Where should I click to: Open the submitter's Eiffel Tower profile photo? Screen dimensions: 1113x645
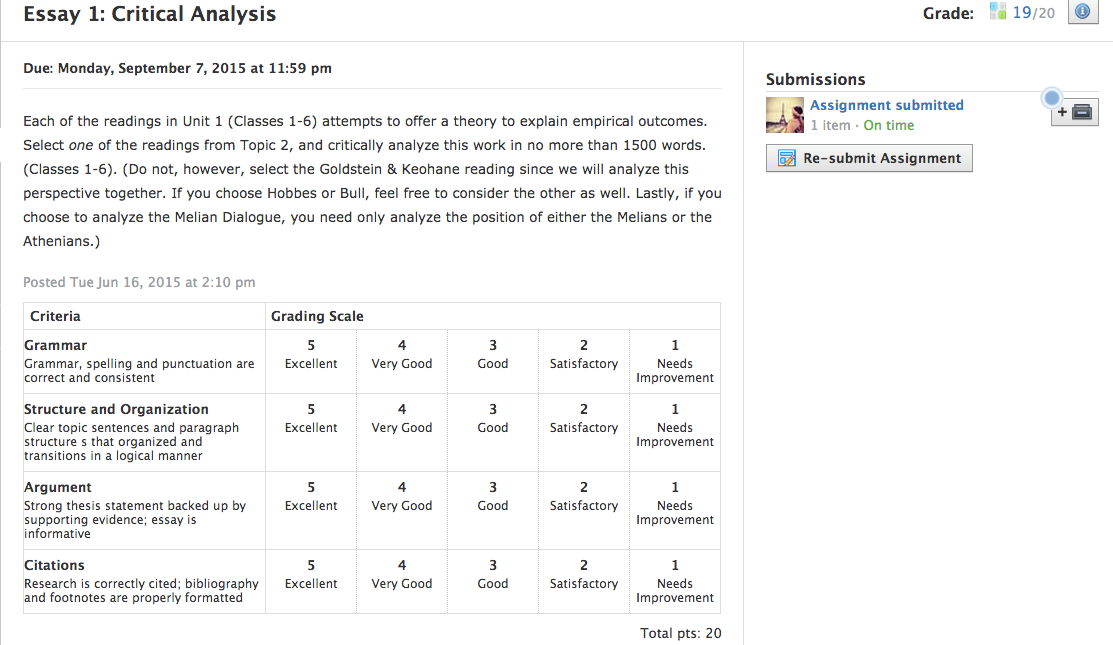click(x=785, y=115)
